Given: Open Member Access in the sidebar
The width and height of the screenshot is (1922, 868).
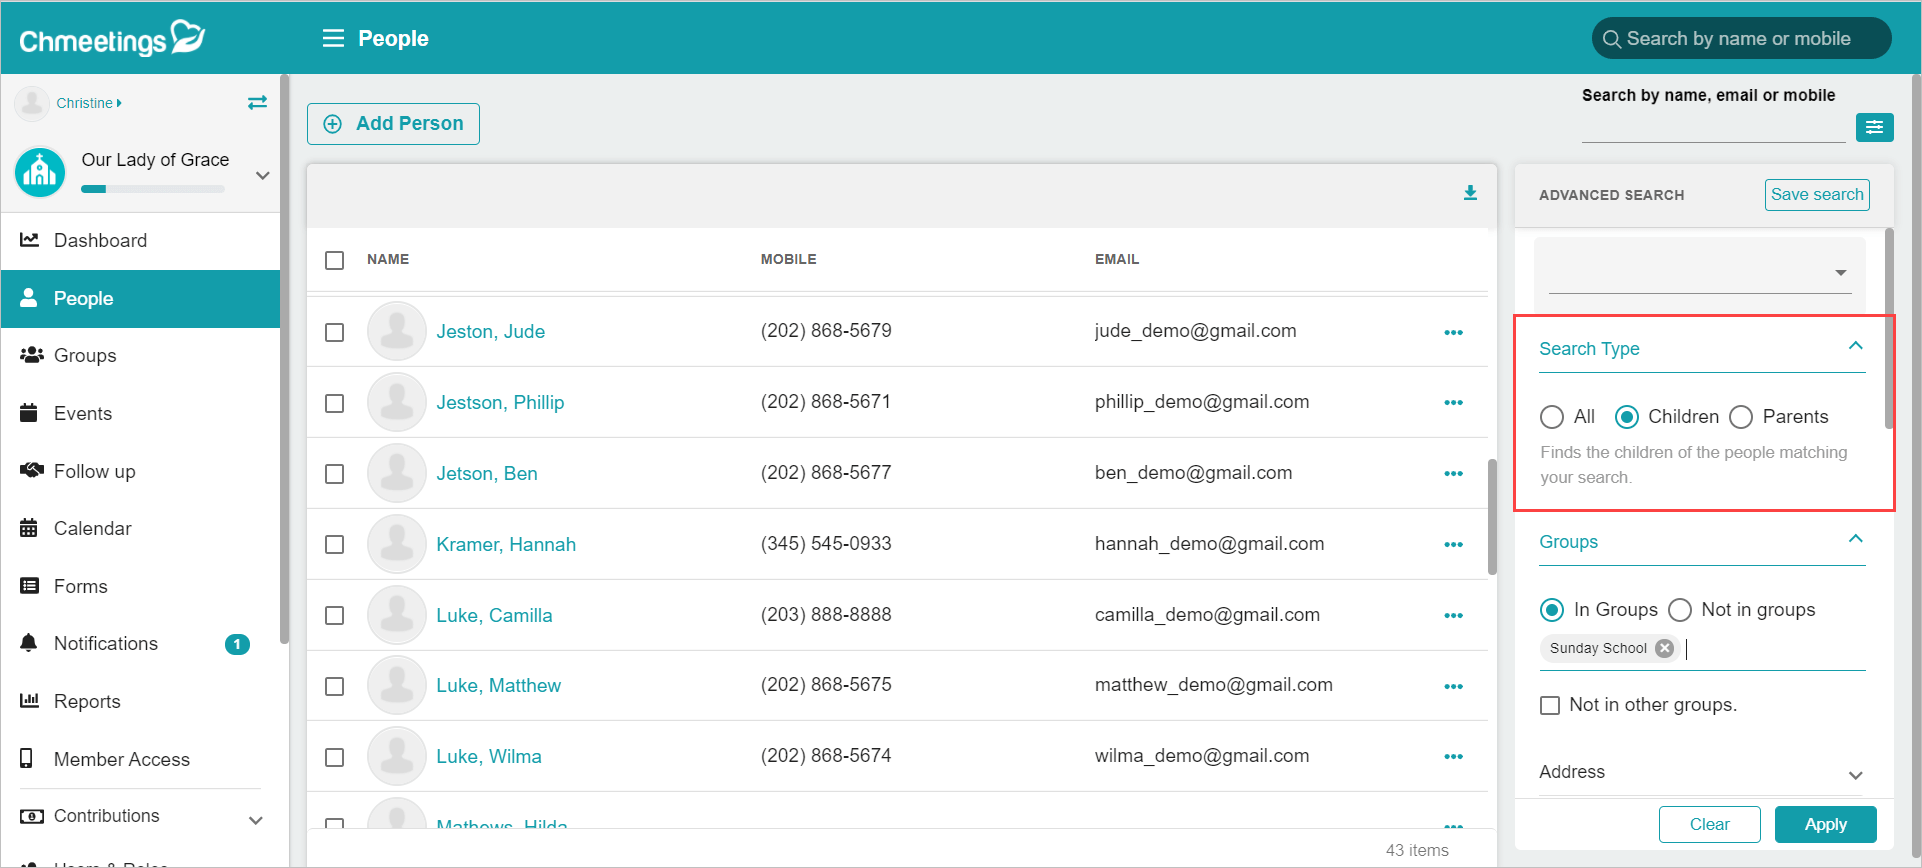Looking at the screenshot, I should (x=140, y=760).
